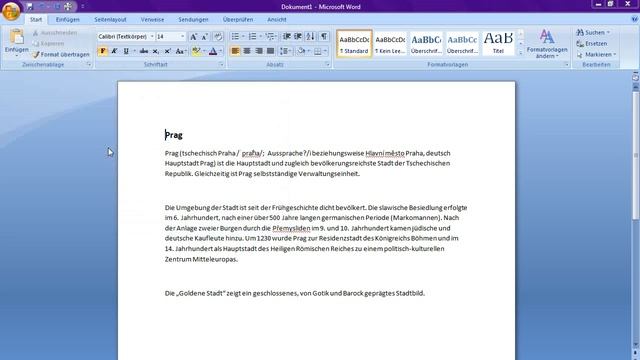This screenshot has height=360, width=640.
Task: Apply Titel style
Action: 498,44
